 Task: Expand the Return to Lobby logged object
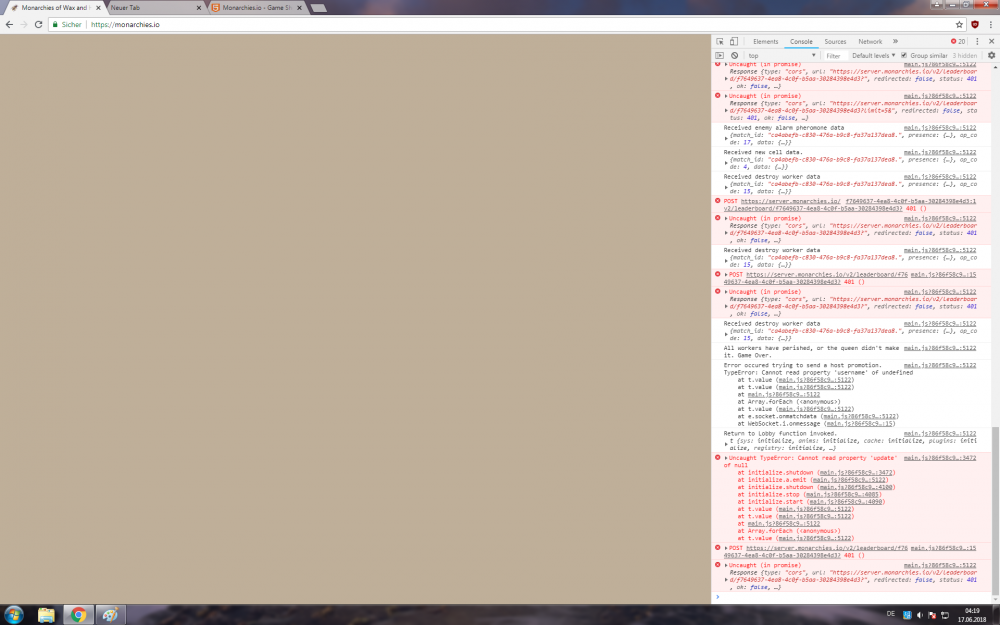pyautogui.click(x=726, y=444)
